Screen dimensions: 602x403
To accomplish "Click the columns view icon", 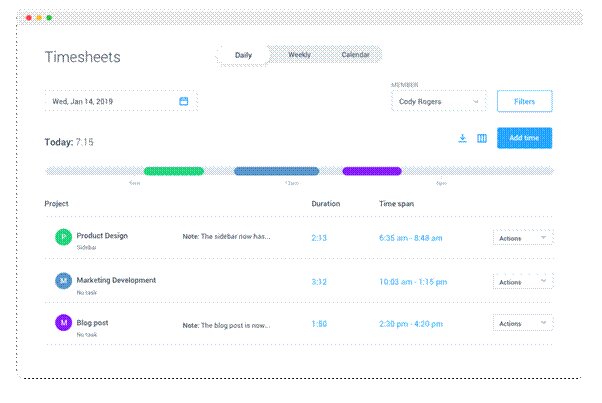I will (482, 138).
